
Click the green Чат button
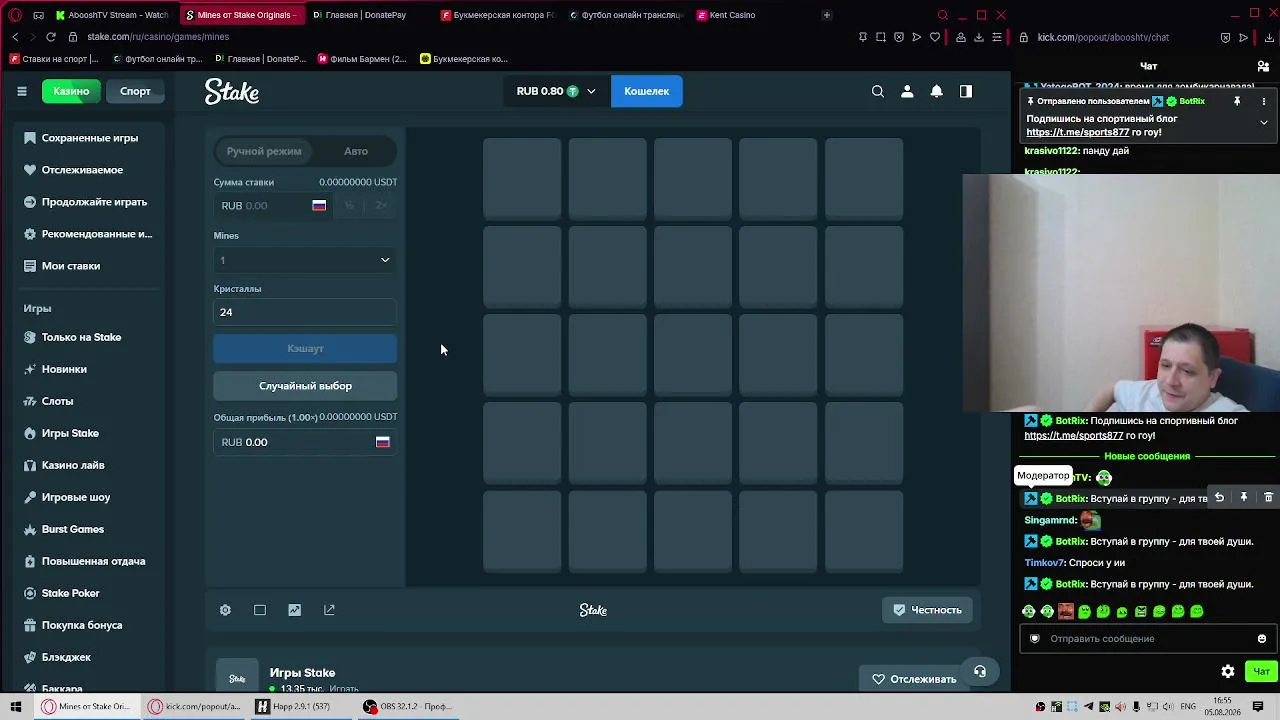click(1261, 672)
